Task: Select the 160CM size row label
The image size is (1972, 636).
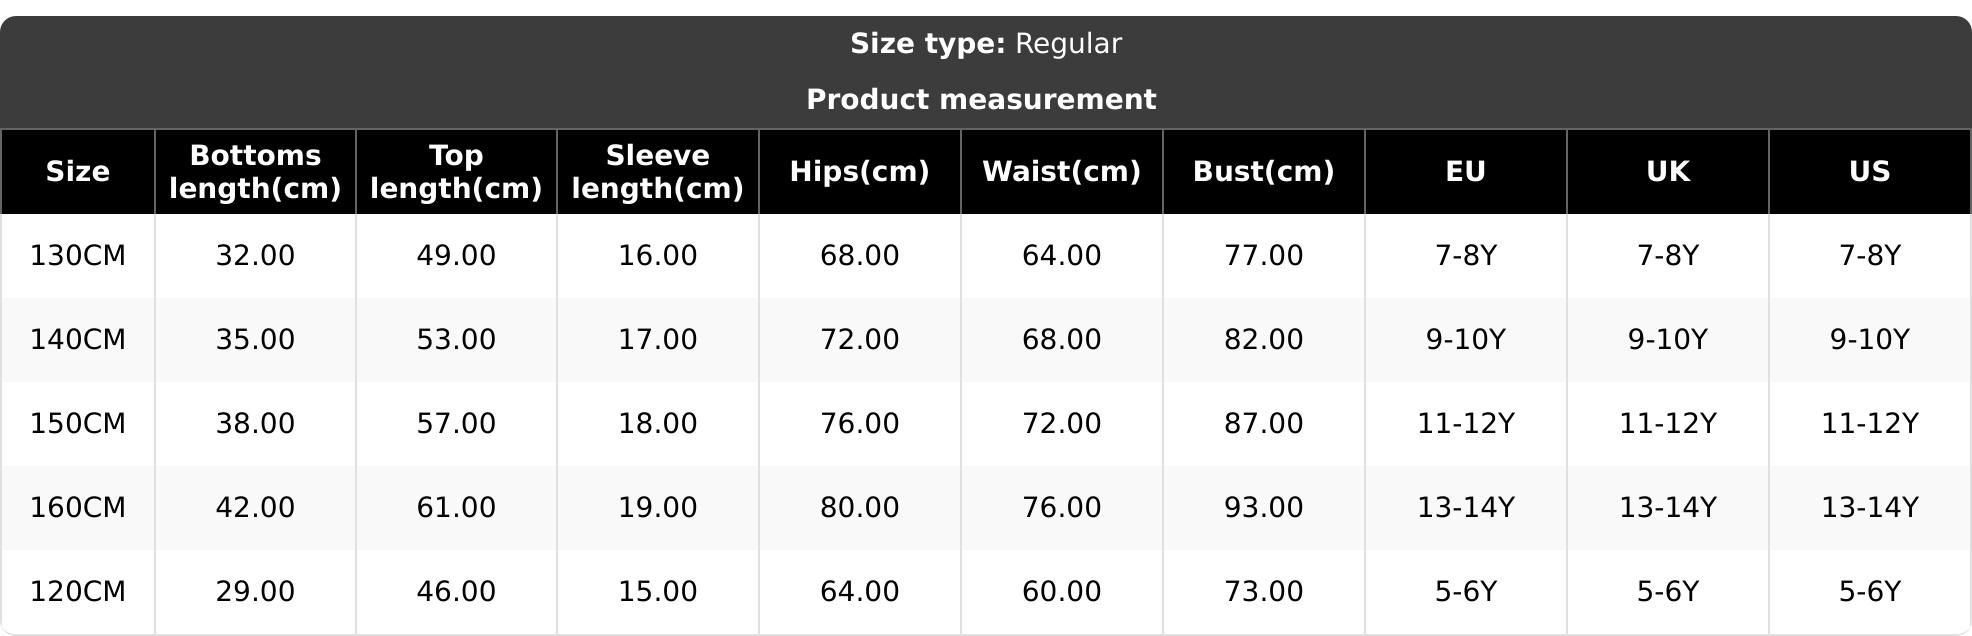Action: 78,508
